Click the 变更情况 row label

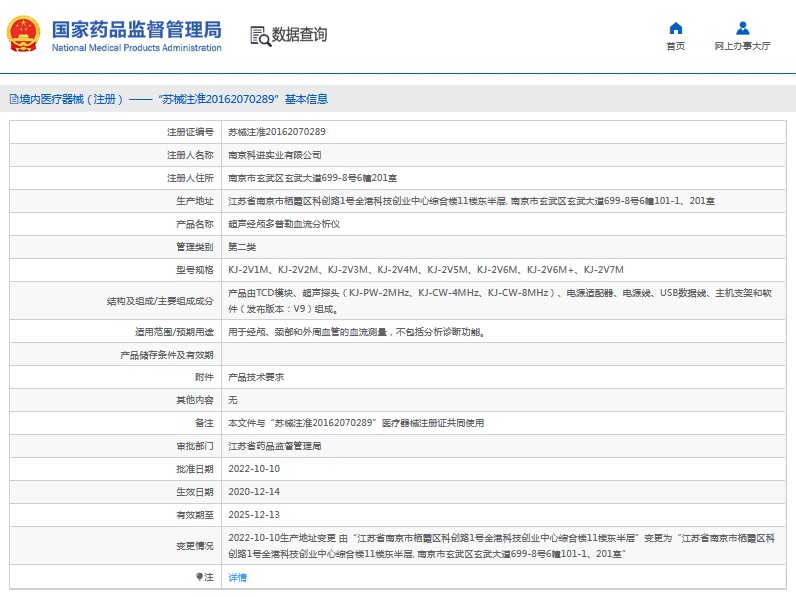coord(195,546)
